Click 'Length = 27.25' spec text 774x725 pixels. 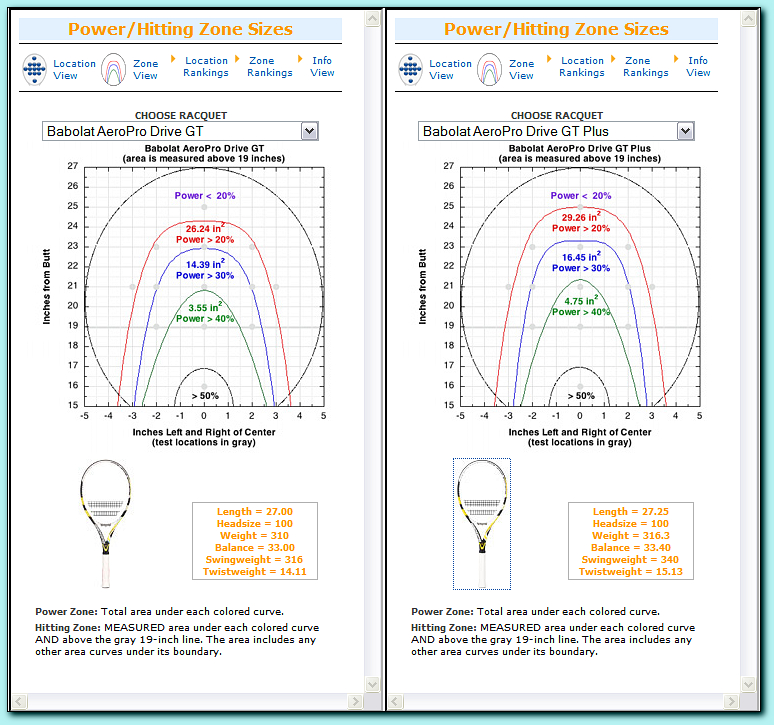pos(630,512)
